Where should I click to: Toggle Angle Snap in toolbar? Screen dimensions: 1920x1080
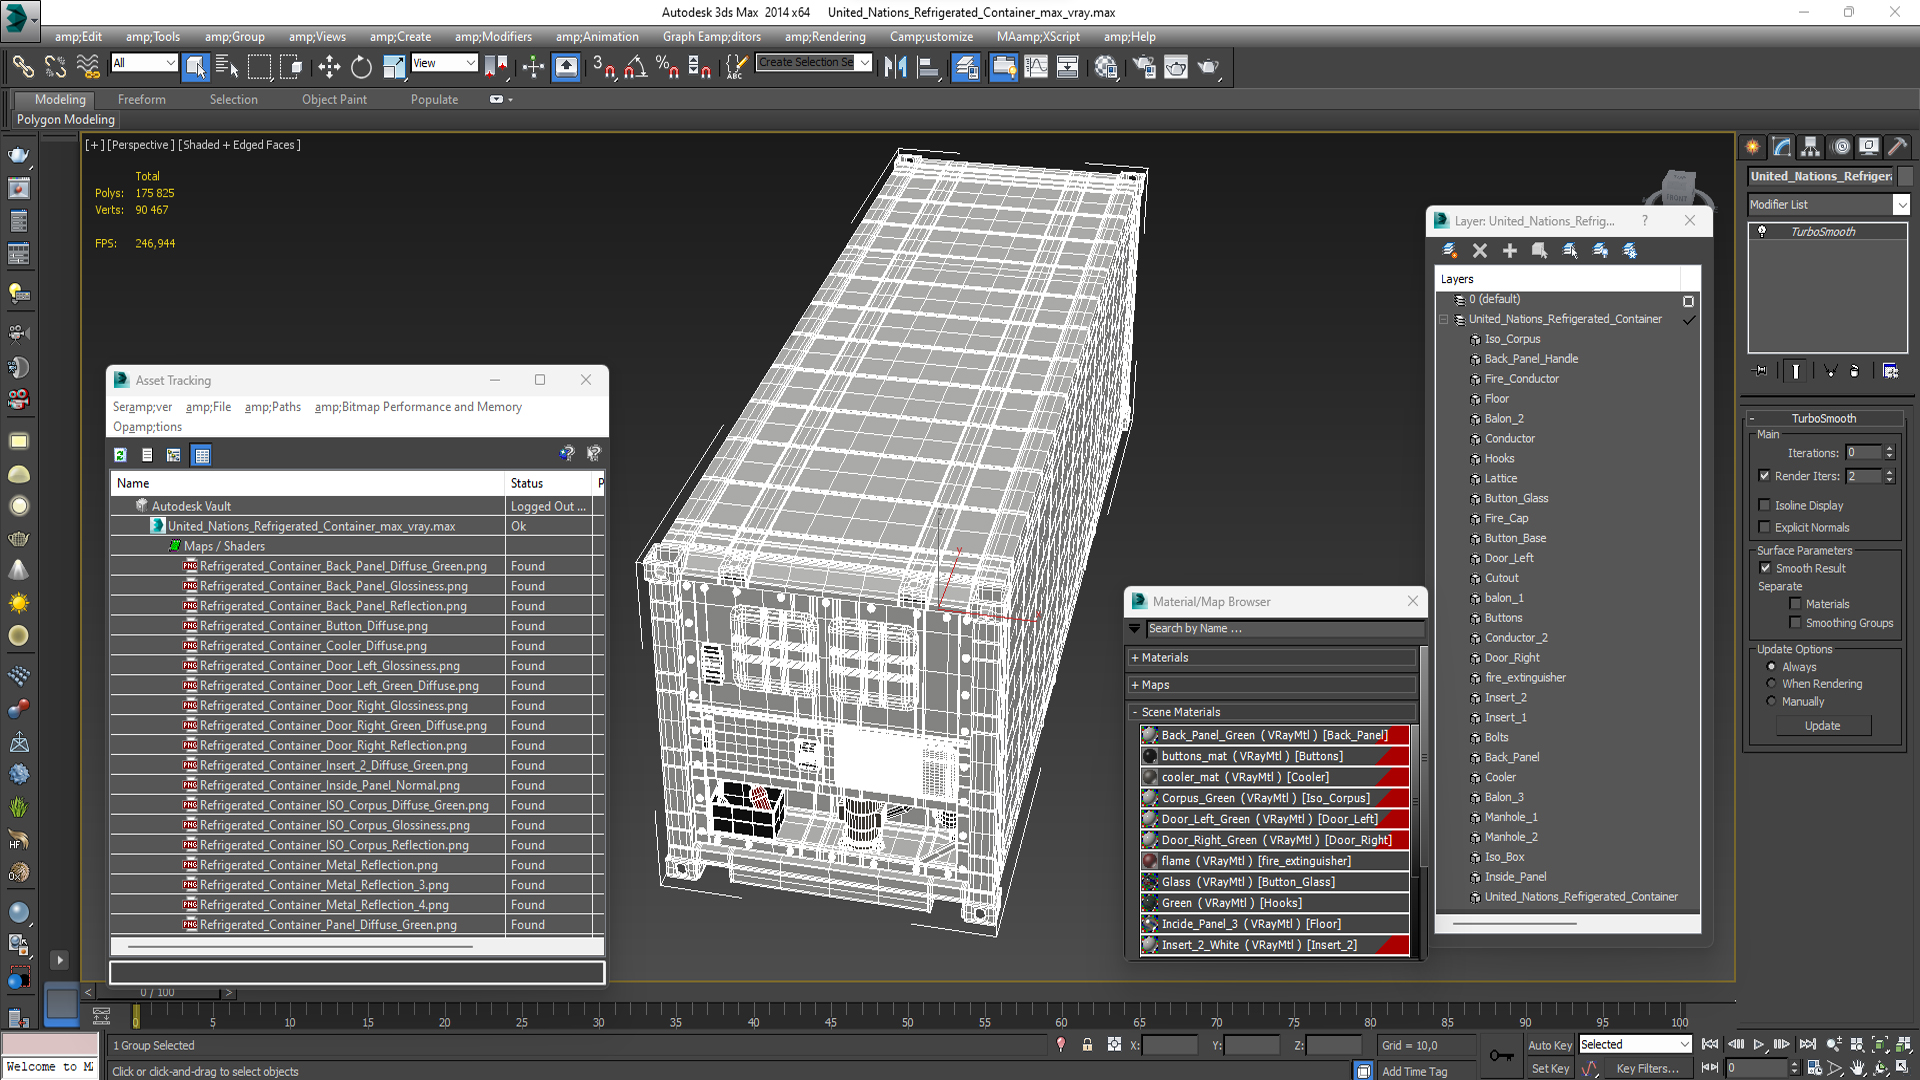(x=636, y=67)
